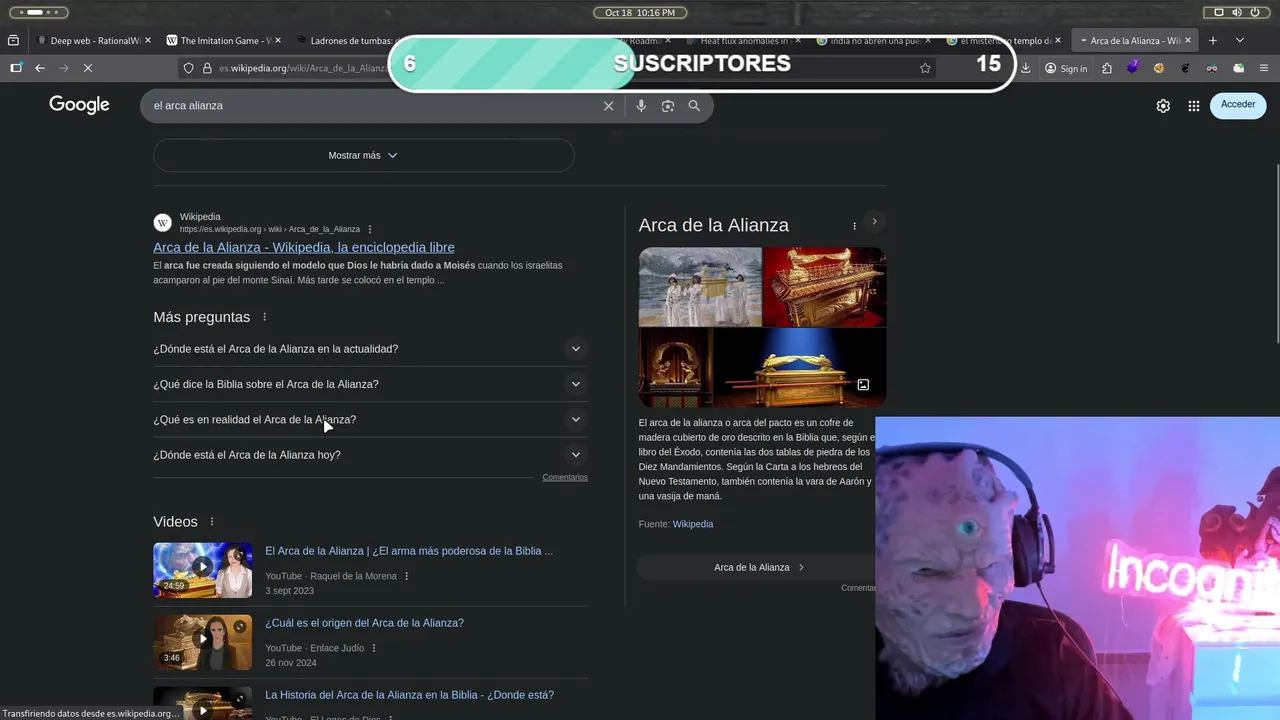Open knowledge panel options for Arca de la Alianza

point(854,226)
